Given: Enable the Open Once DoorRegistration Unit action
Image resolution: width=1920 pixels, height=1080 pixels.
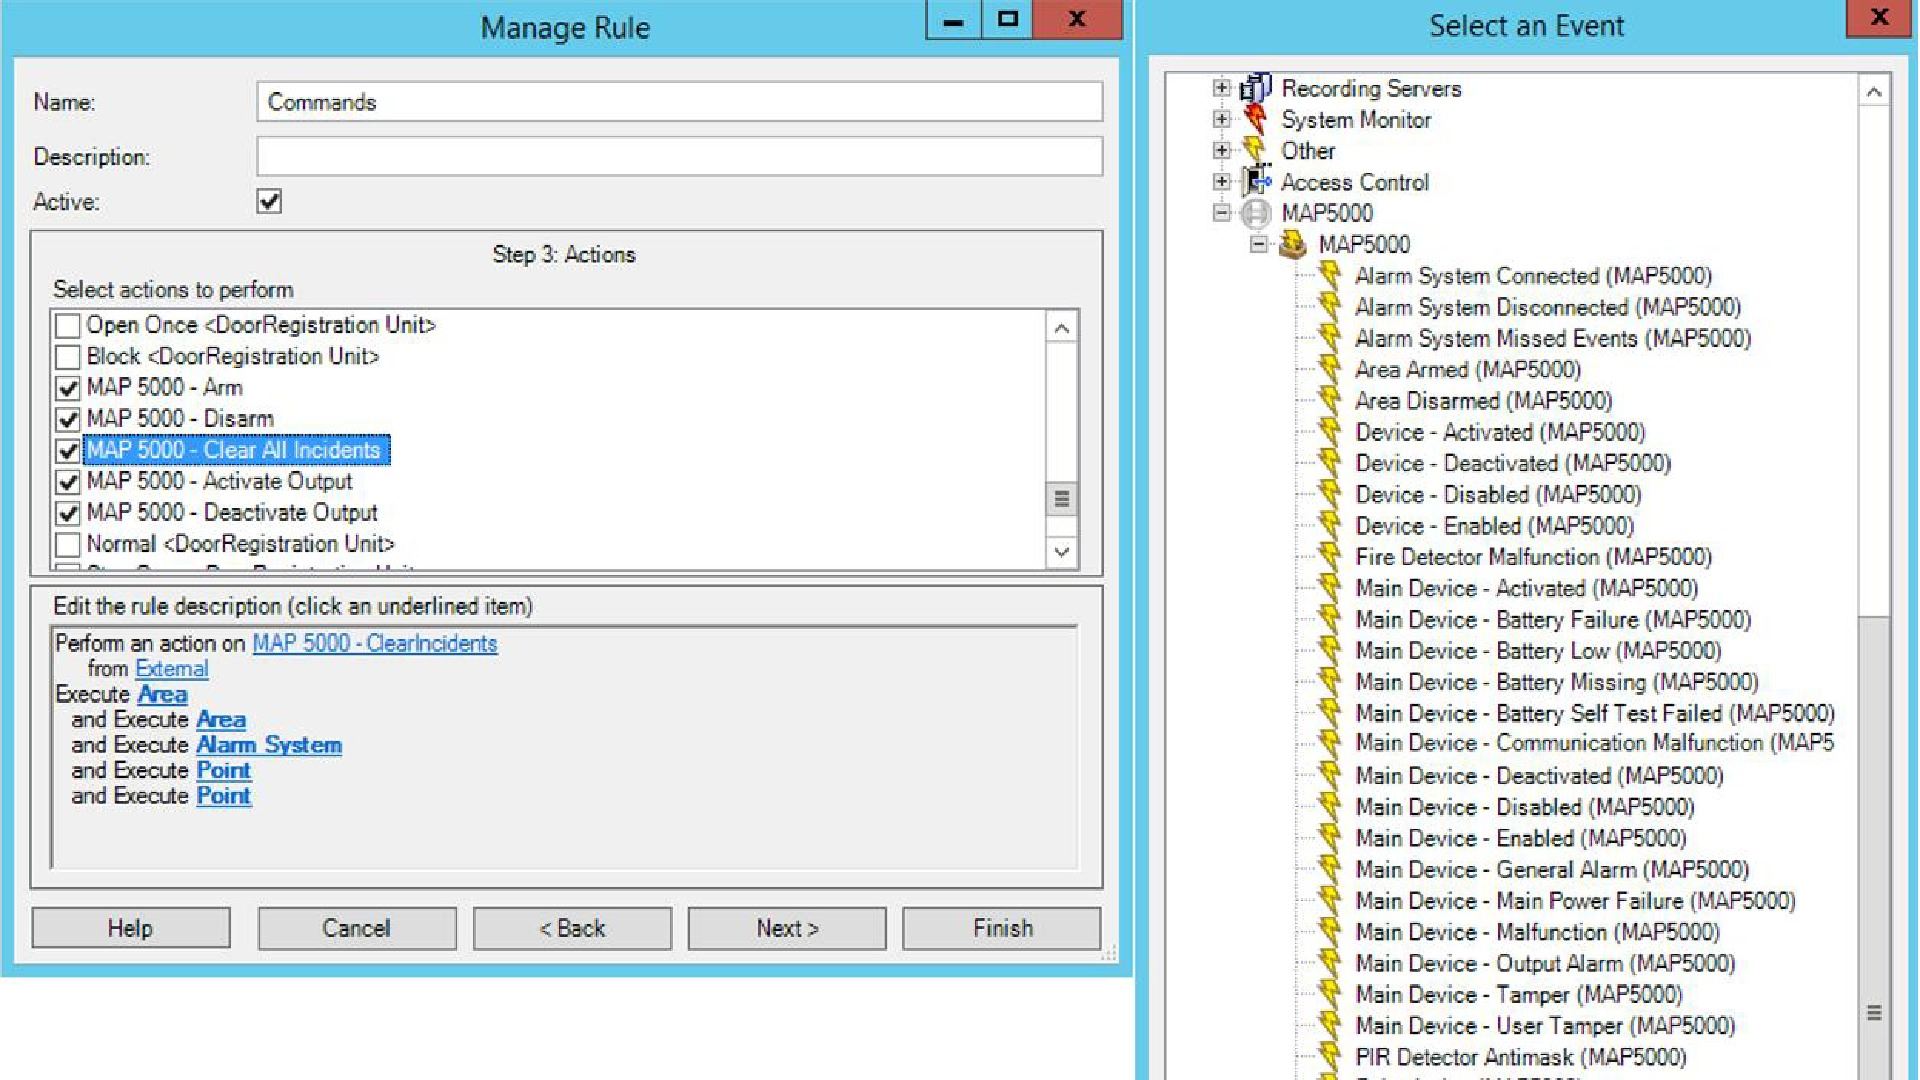Looking at the screenshot, I should point(68,326).
